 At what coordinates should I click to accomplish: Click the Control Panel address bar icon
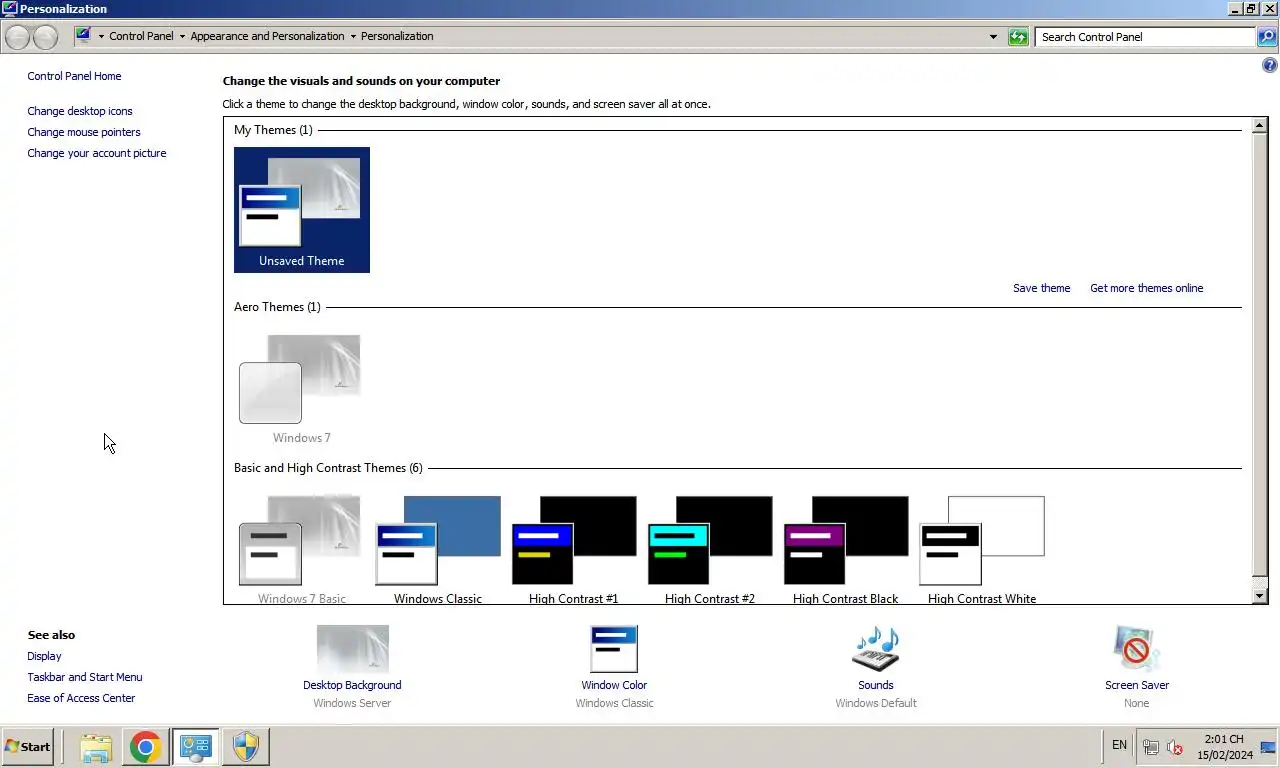[84, 35]
